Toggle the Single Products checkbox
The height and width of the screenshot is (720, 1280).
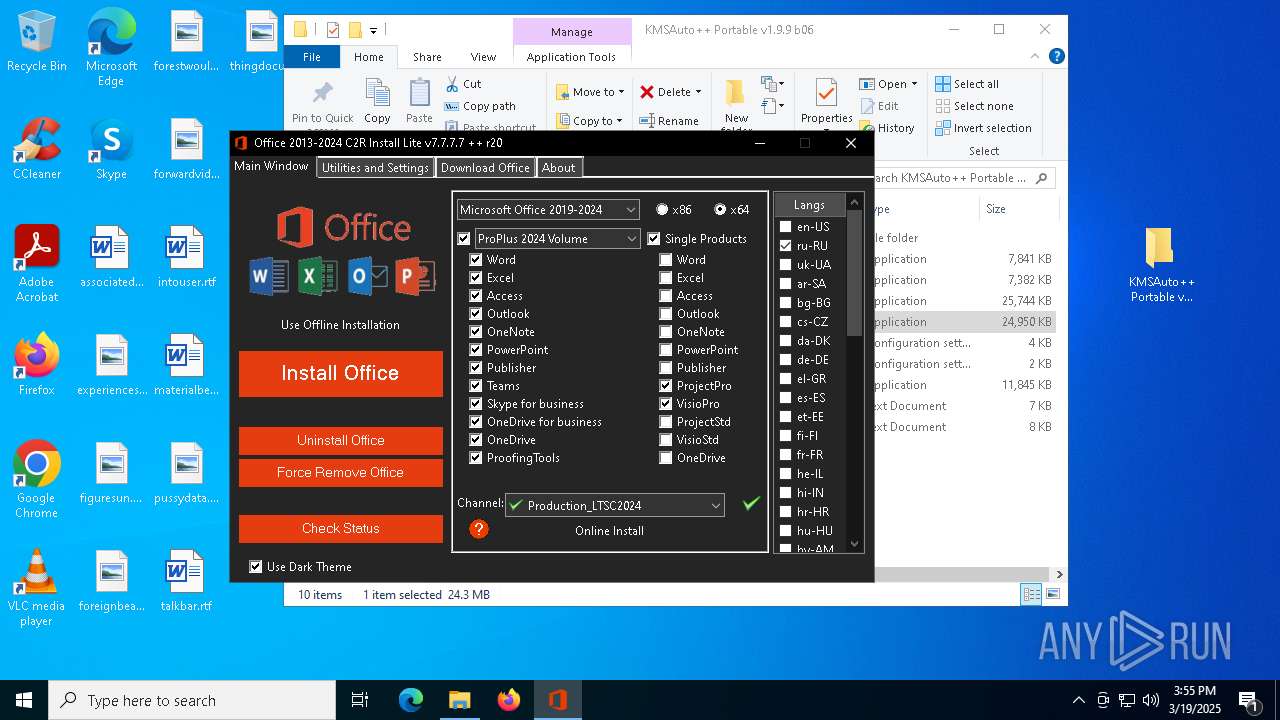click(x=654, y=239)
